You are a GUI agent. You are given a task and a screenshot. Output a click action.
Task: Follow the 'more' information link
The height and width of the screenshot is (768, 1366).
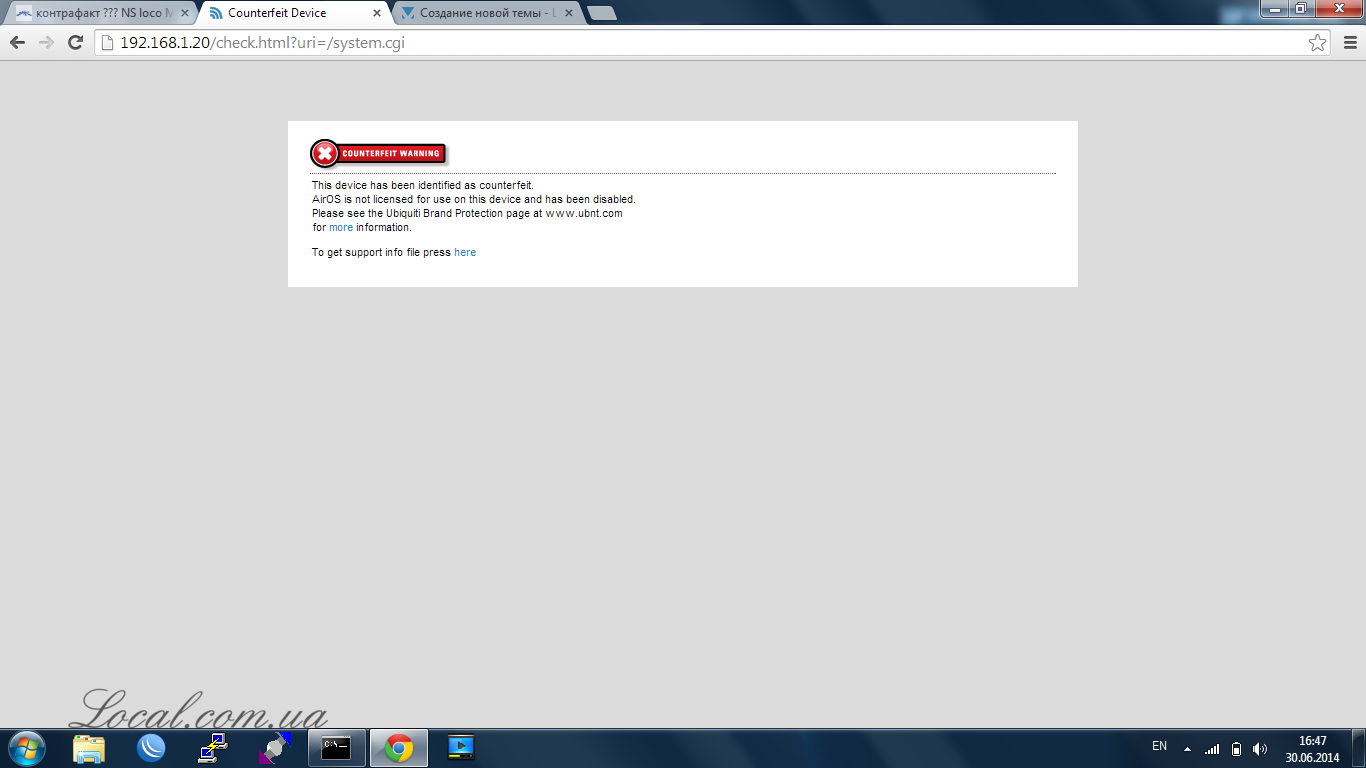[x=341, y=227]
